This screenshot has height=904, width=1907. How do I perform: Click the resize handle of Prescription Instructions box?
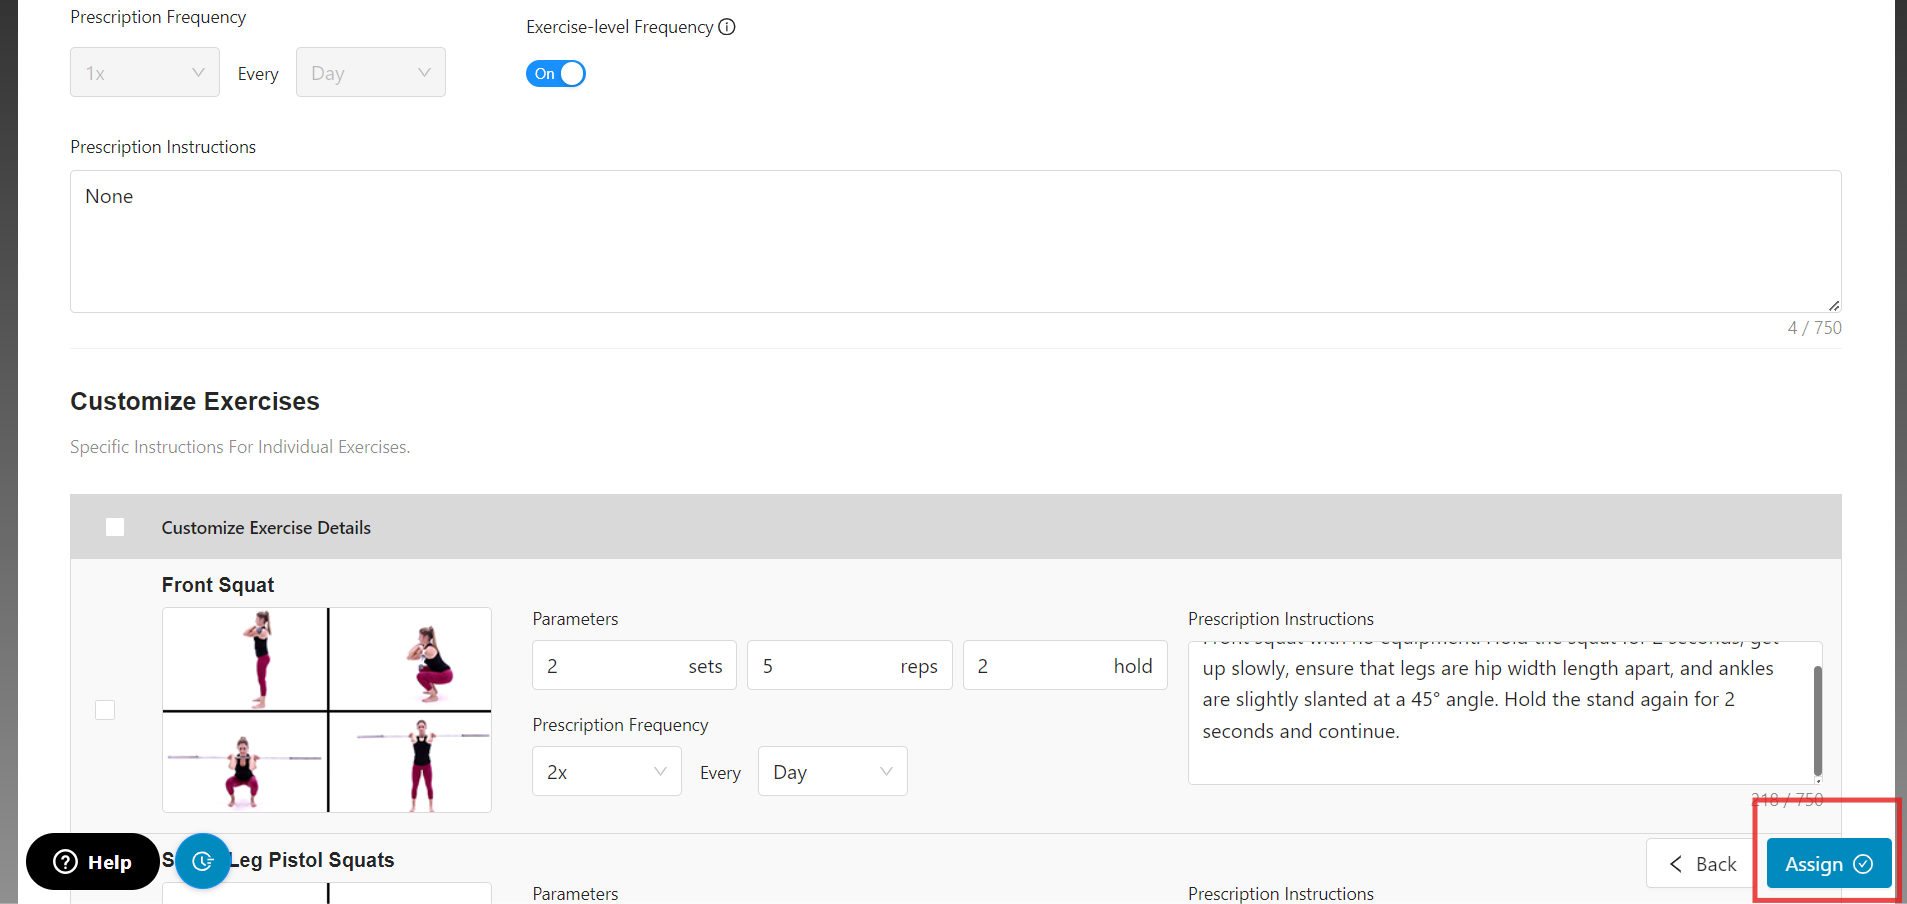point(1833,305)
